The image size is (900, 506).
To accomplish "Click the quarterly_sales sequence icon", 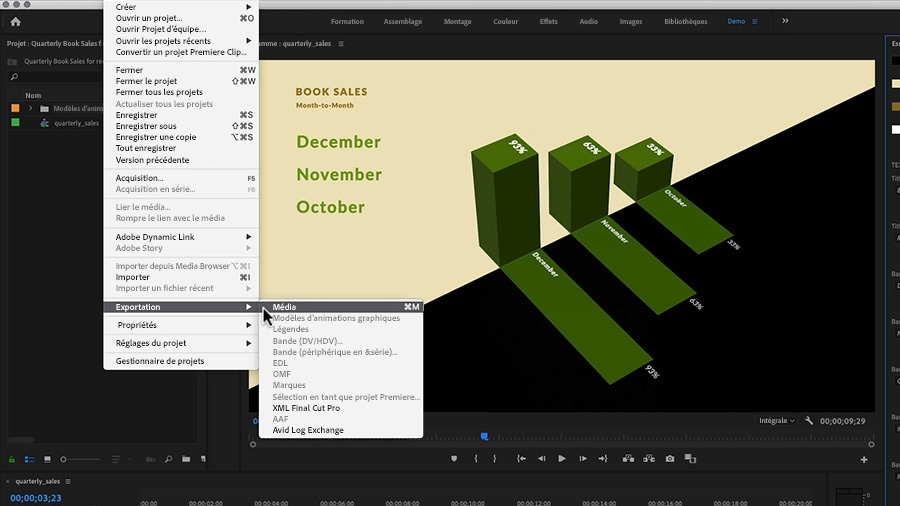I will [x=44, y=123].
